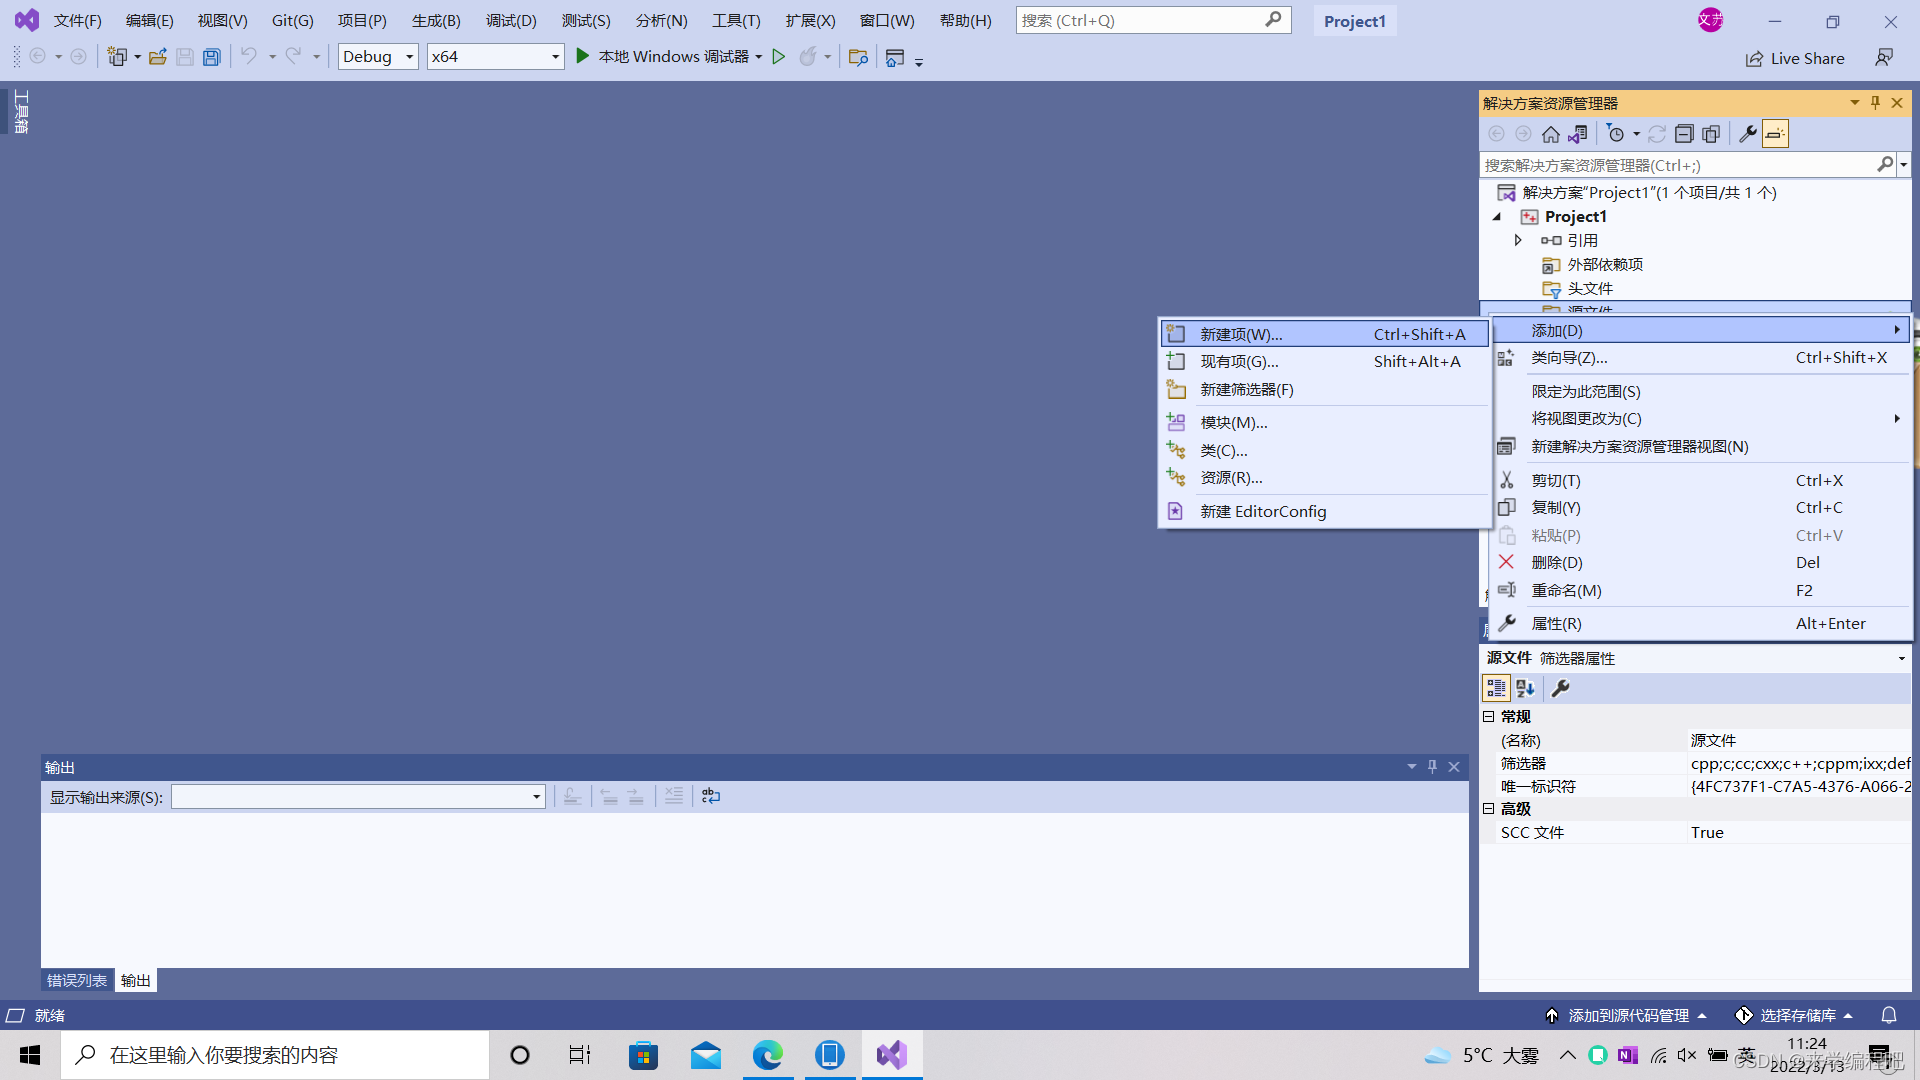This screenshot has width=1920, height=1080.
Task: Open Microsoft Edge from the taskbar
Action: 767,1055
